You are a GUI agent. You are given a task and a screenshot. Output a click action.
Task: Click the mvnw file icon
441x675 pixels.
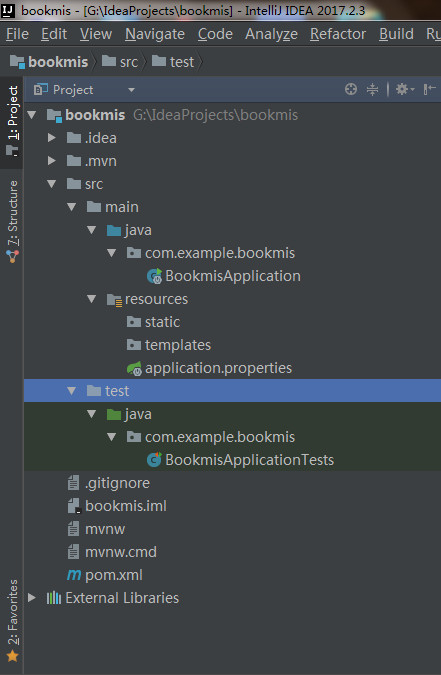pos(73,529)
